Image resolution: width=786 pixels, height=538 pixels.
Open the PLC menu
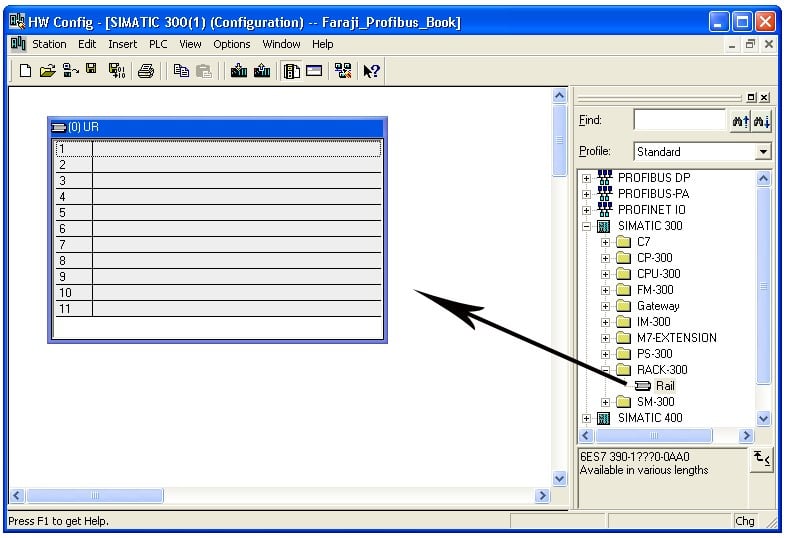click(158, 44)
